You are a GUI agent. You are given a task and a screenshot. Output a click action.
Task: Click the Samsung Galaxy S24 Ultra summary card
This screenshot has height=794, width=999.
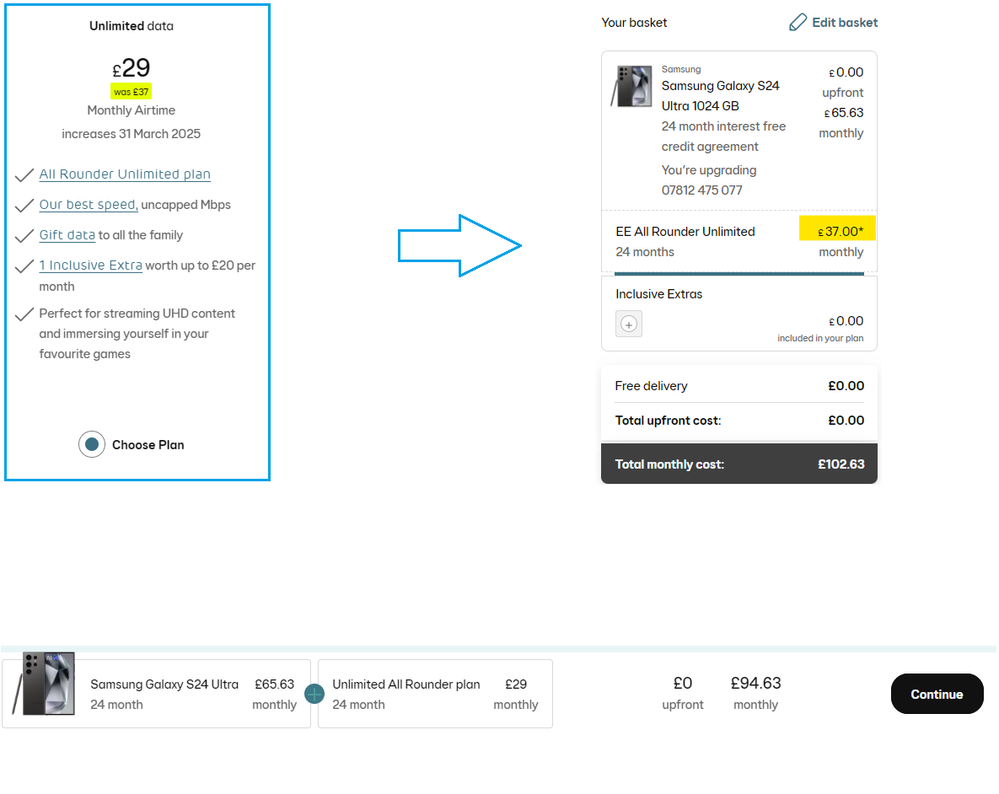(x=156, y=694)
